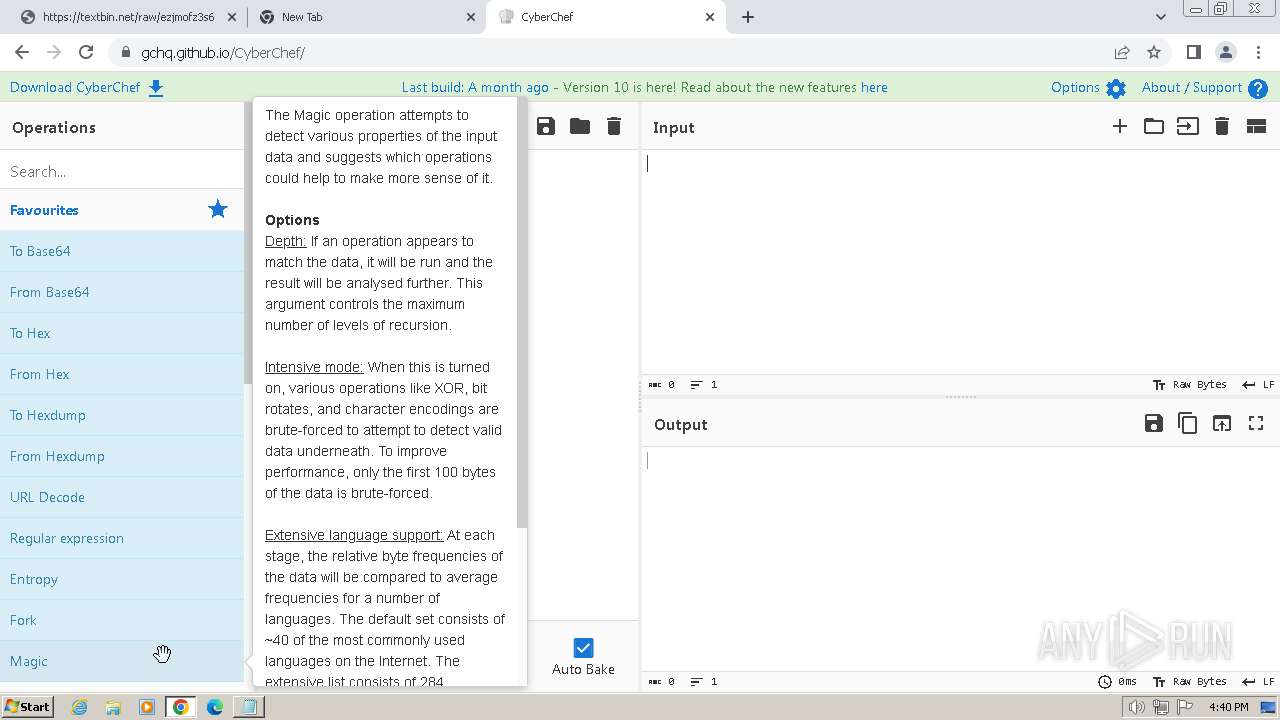Replace input with output icon
This screenshot has width=1280, height=720.
(1222, 423)
